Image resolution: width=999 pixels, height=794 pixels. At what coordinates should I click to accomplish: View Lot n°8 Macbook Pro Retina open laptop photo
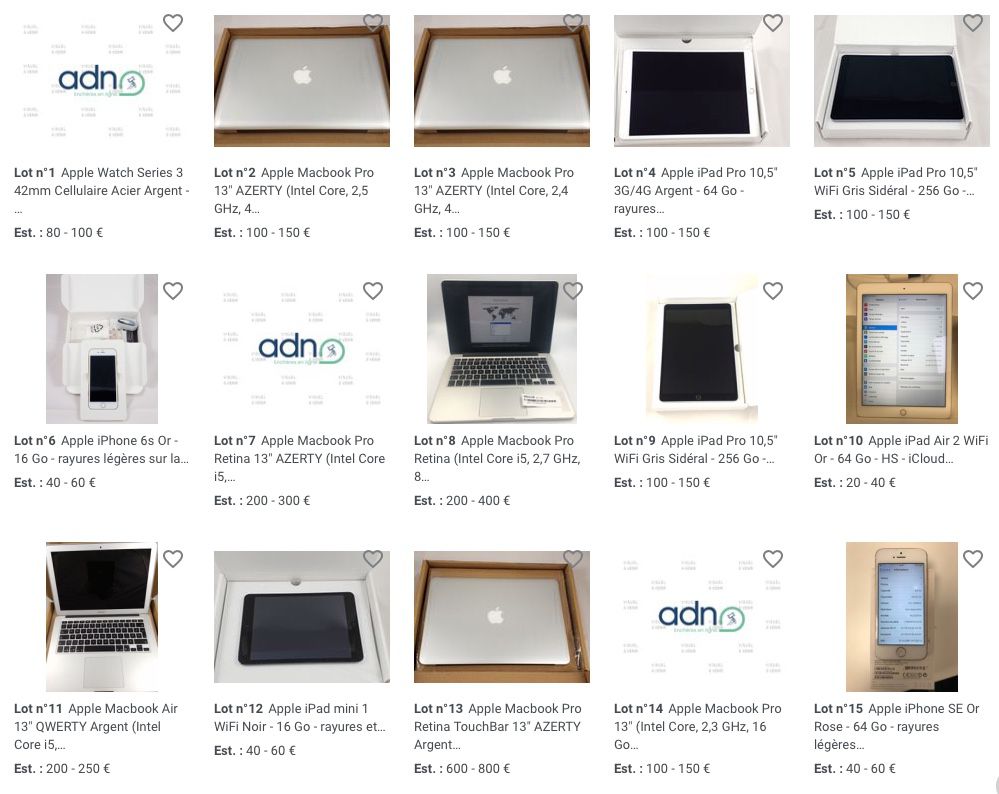[501, 349]
